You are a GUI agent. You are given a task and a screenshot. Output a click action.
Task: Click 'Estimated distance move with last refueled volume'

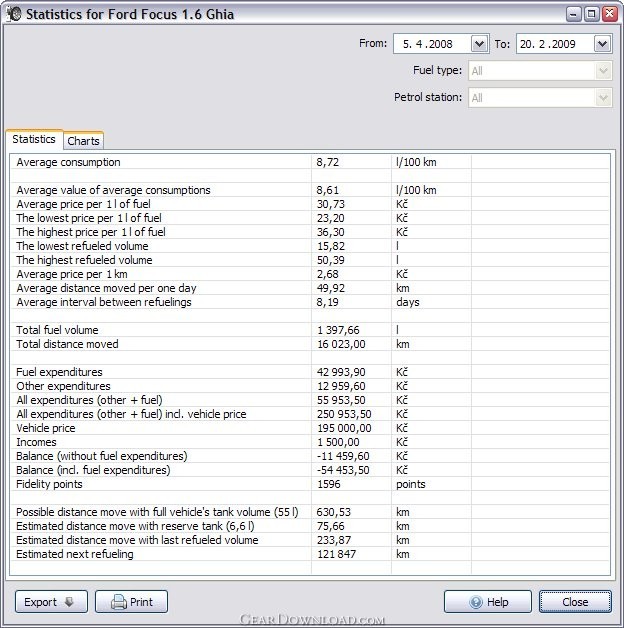pos(137,540)
